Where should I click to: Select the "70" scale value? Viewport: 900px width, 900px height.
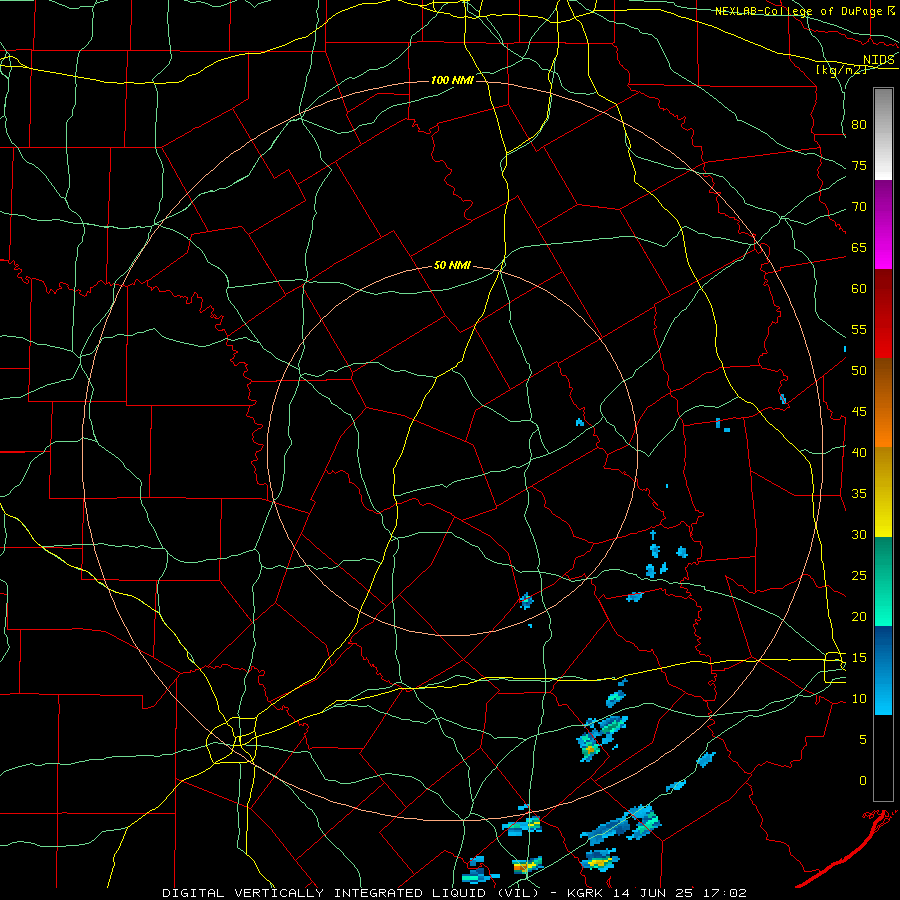859,207
